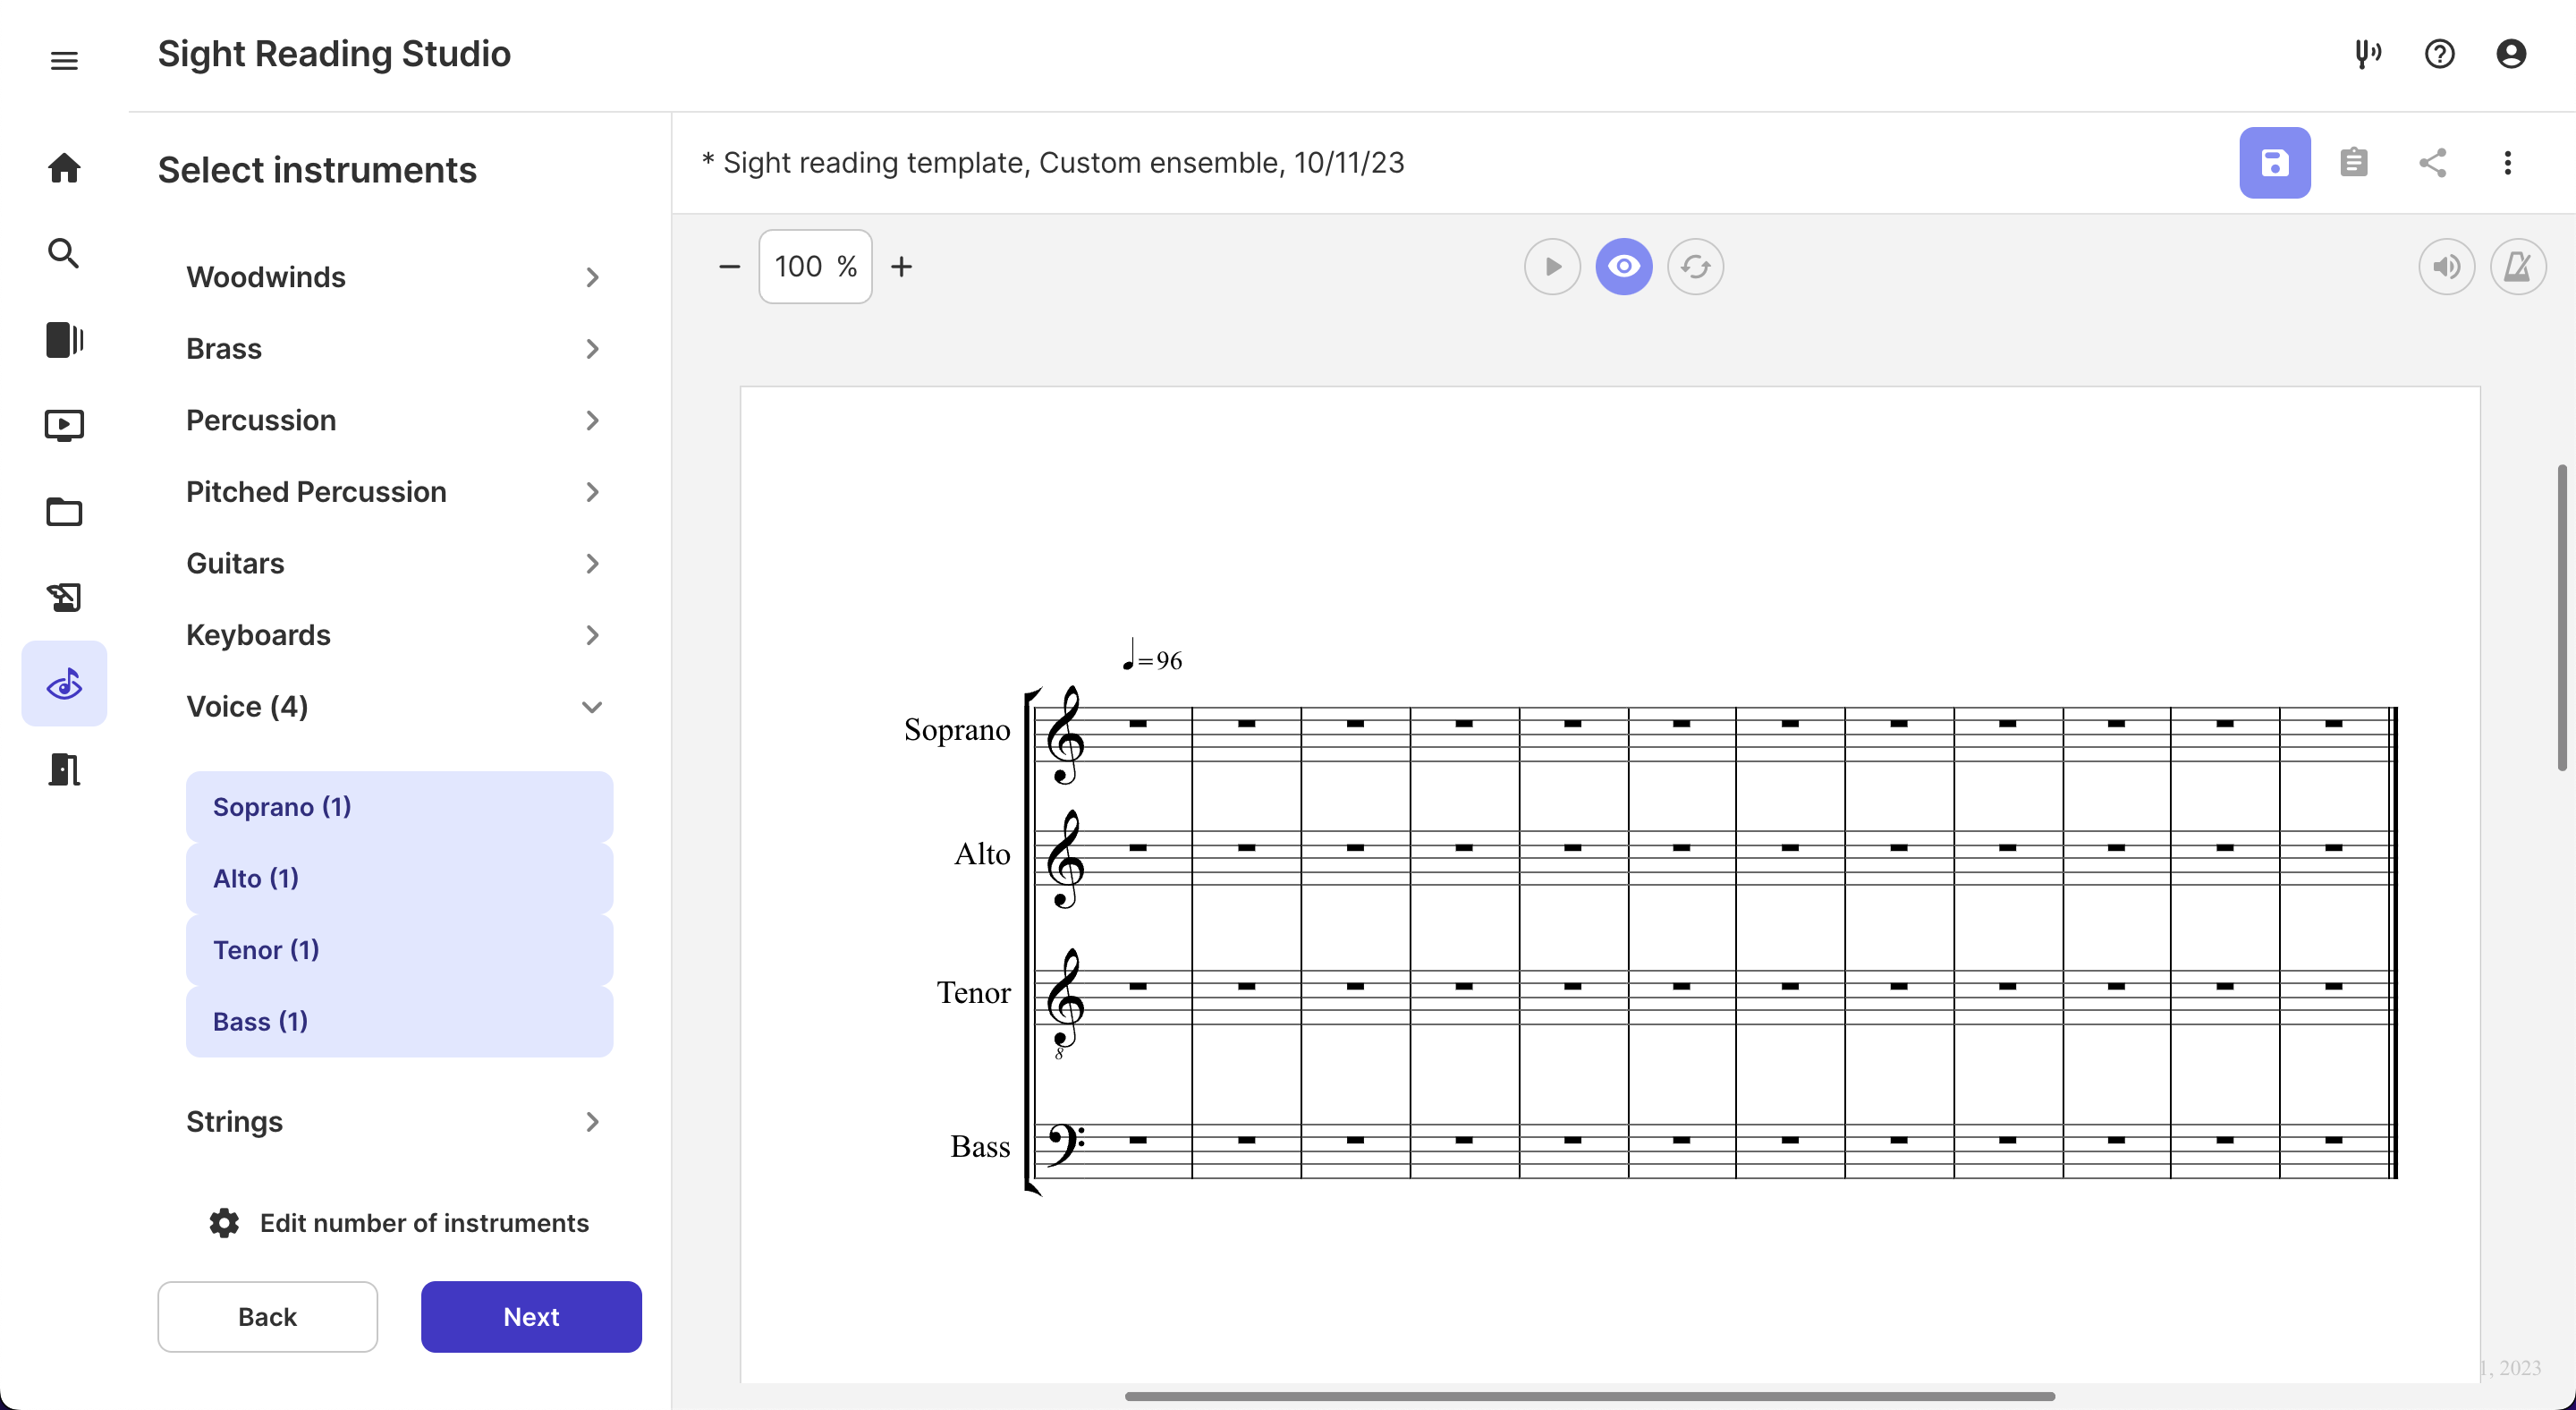Expand the Woodwinds instrument category
Viewport: 2576px width, 1410px height.
[397, 277]
